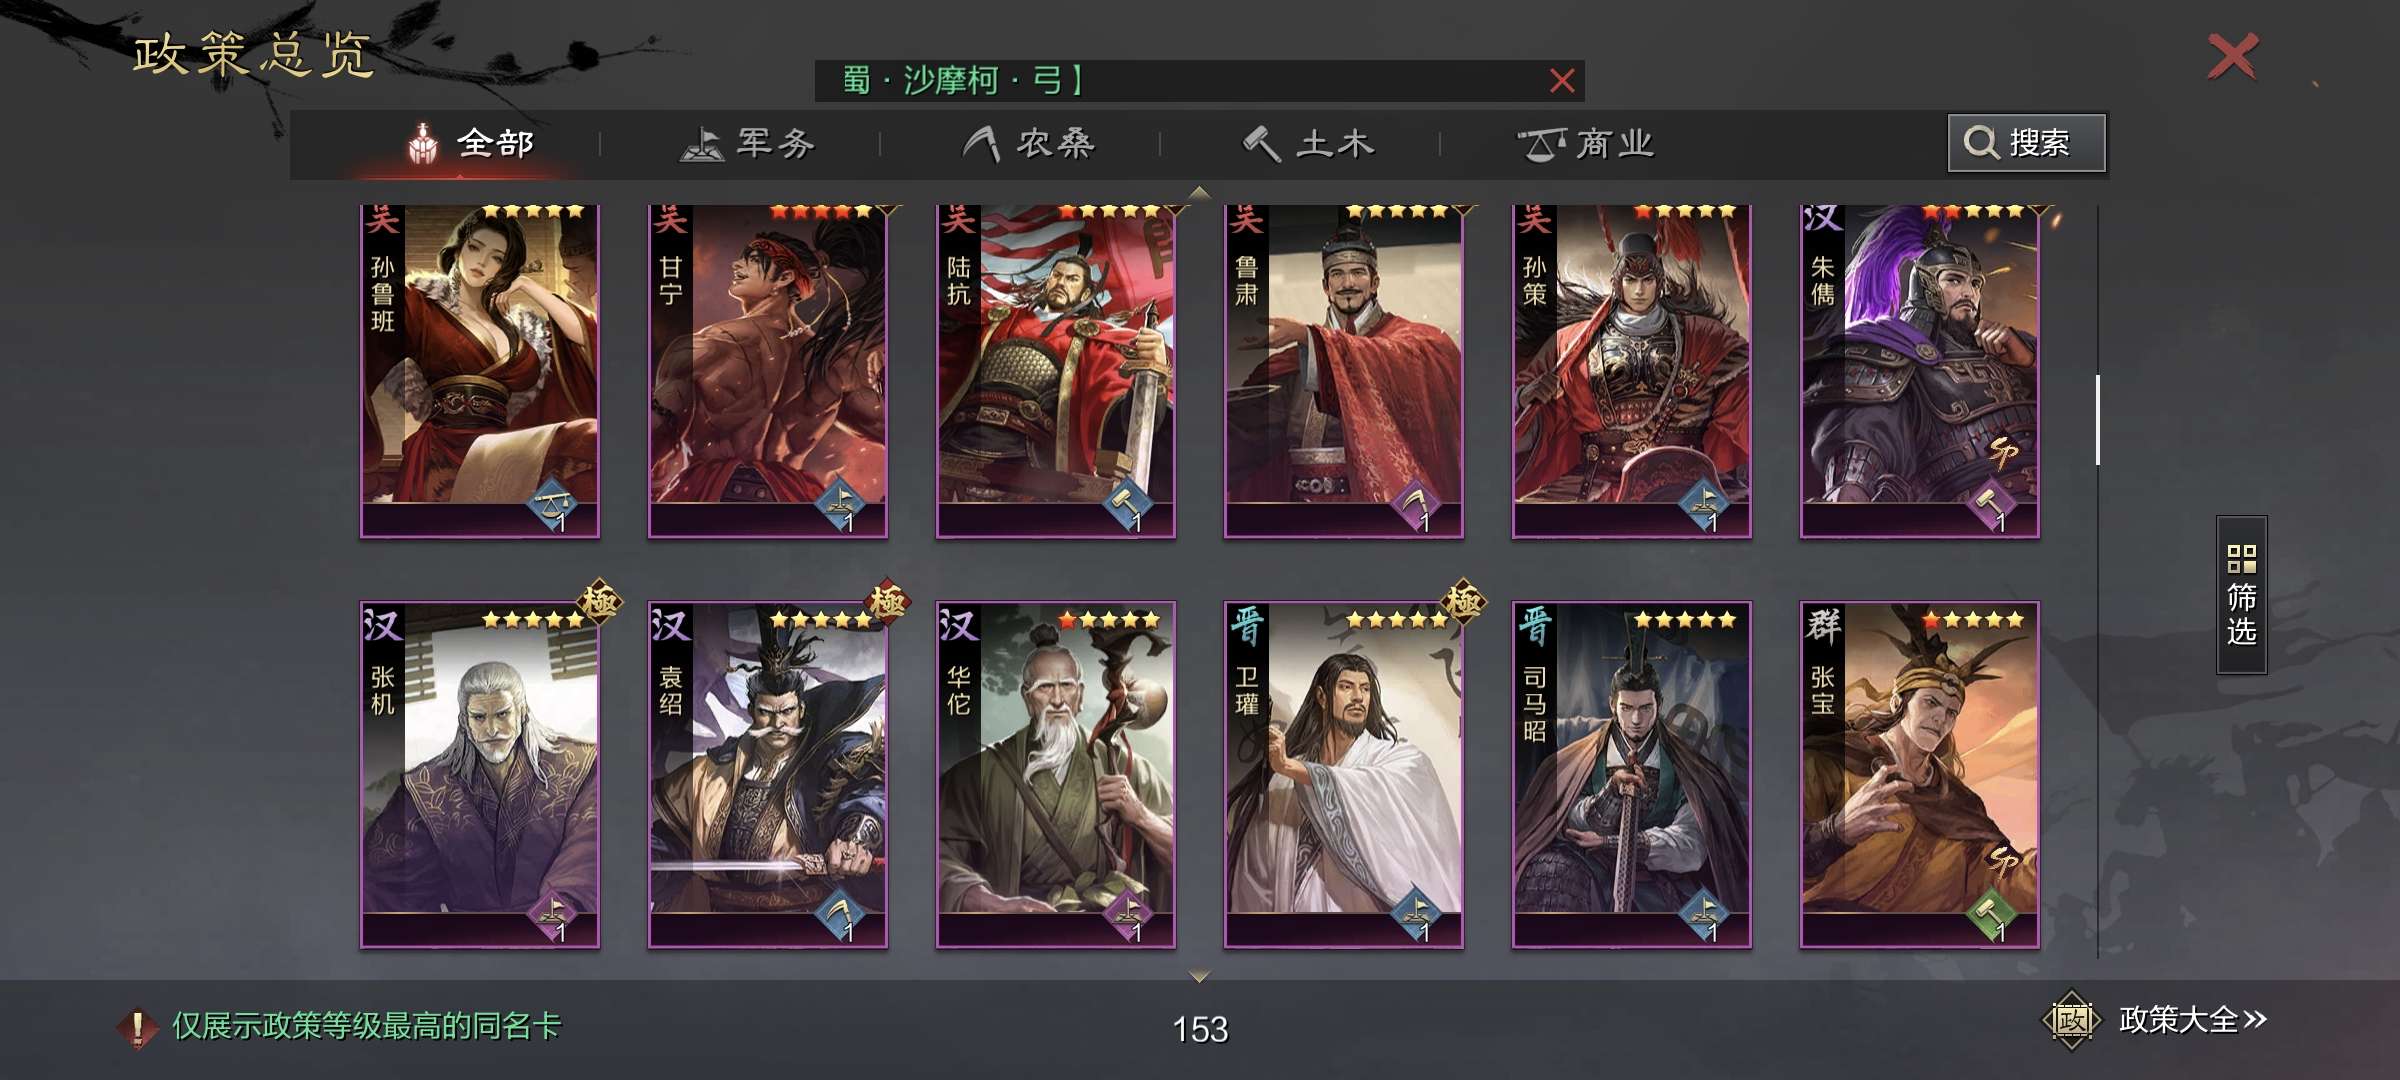Open the 政策大全 link
Image resolution: width=2400 pixels, height=1080 pixels.
click(2192, 1020)
